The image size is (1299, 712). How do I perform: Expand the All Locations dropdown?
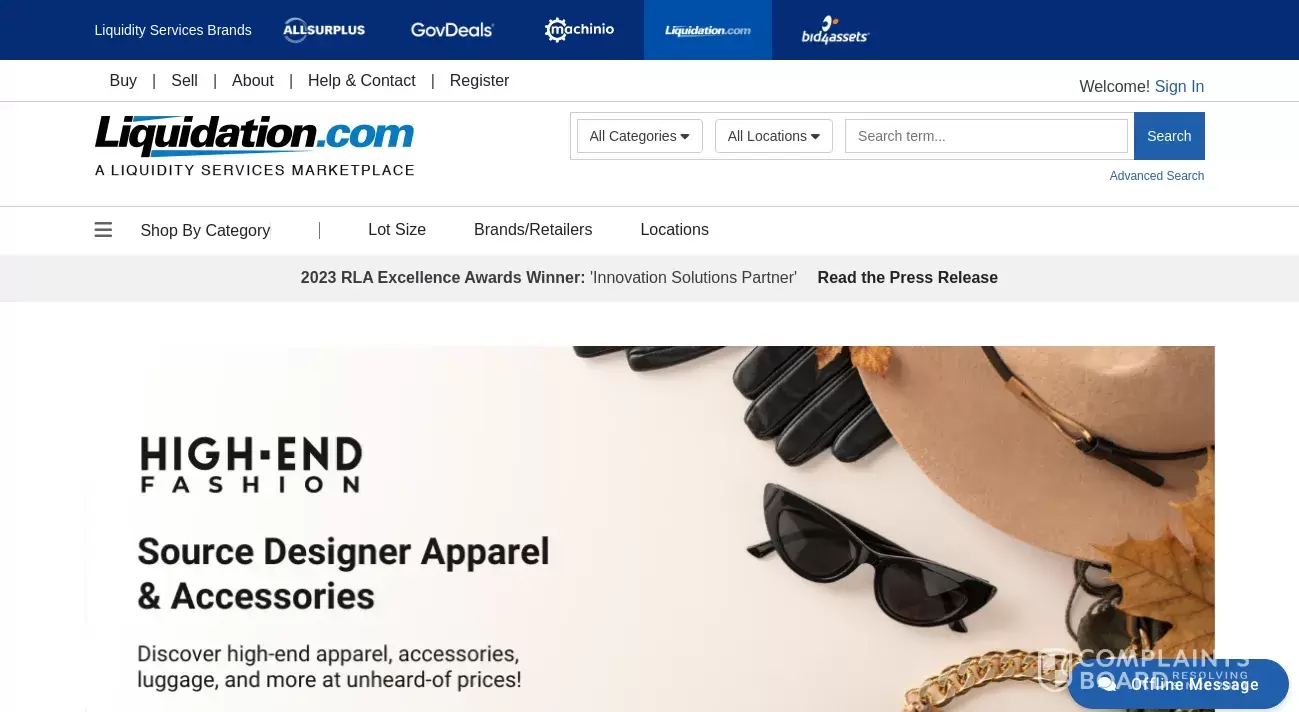click(x=774, y=136)
